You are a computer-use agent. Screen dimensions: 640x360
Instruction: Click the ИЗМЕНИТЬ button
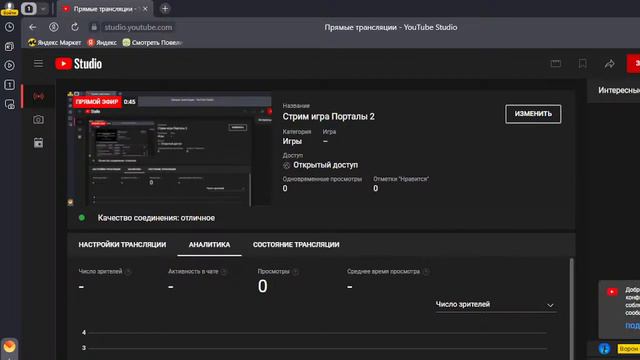tap(533, 114)
